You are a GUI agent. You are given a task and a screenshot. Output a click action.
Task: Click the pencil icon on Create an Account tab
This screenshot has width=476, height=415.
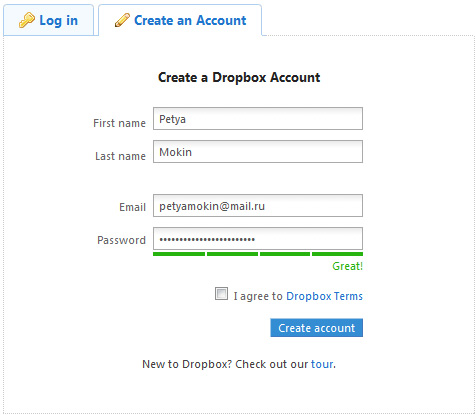[x=122, y=20]
